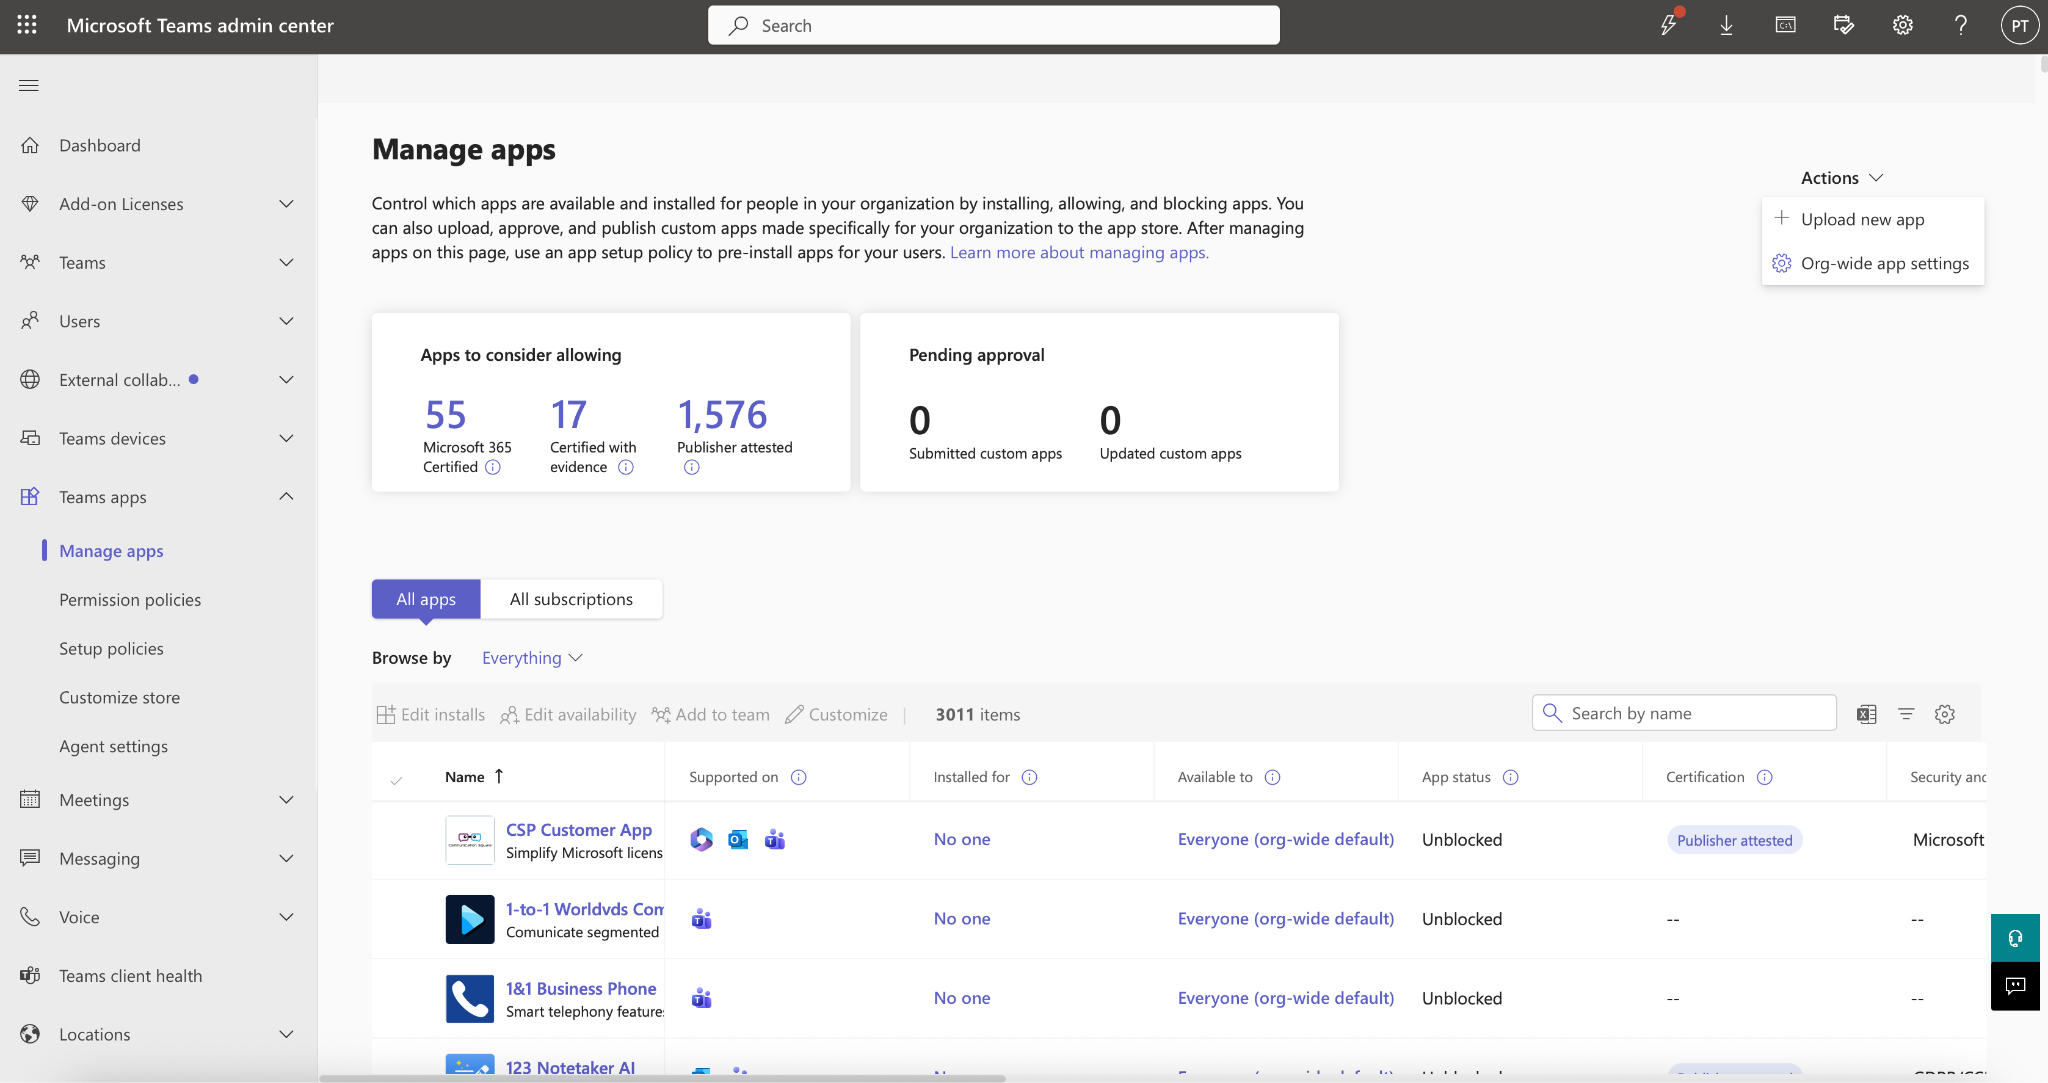Open the feedback chat floating button
The height and width of the screenshot is (1083, 2048).
coord(2015,986)
